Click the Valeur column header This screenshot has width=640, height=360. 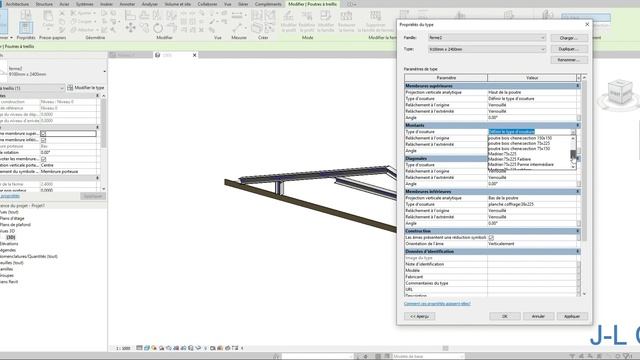(532, 78)
